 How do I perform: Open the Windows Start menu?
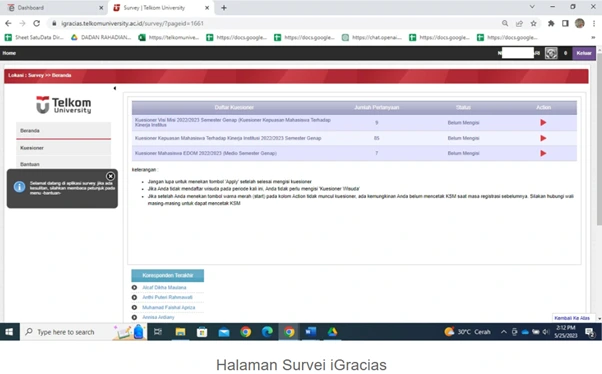[9, 332]
